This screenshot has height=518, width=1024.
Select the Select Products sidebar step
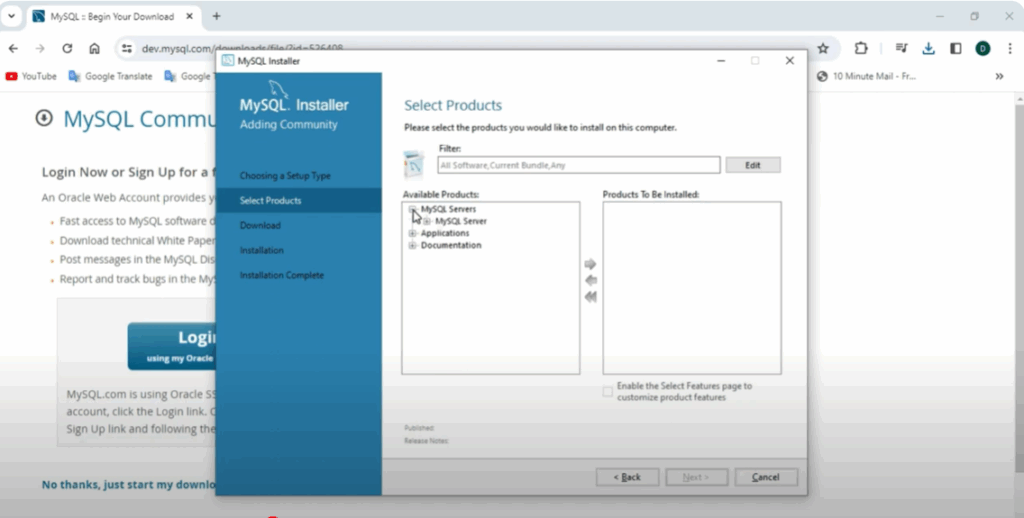tap(298, 201)
